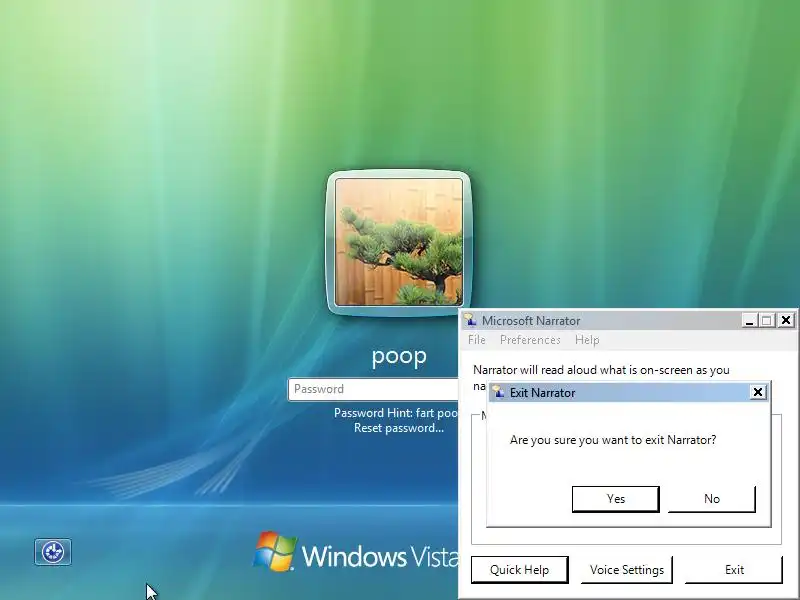Select the poop user account picture

coord(399,242)
